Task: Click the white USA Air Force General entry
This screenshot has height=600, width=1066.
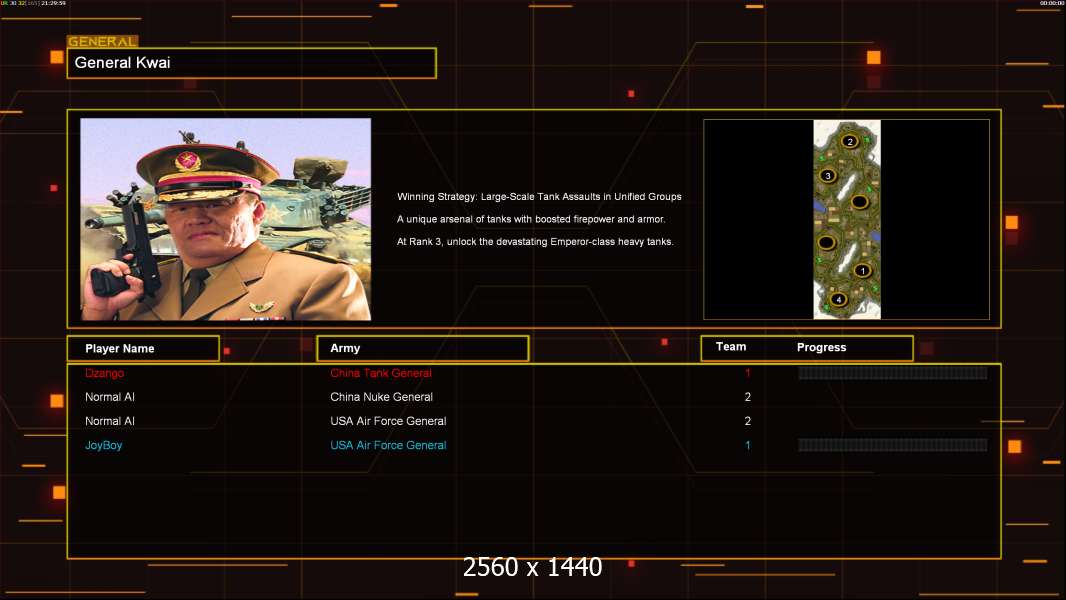Action: [x=388, y=421]
